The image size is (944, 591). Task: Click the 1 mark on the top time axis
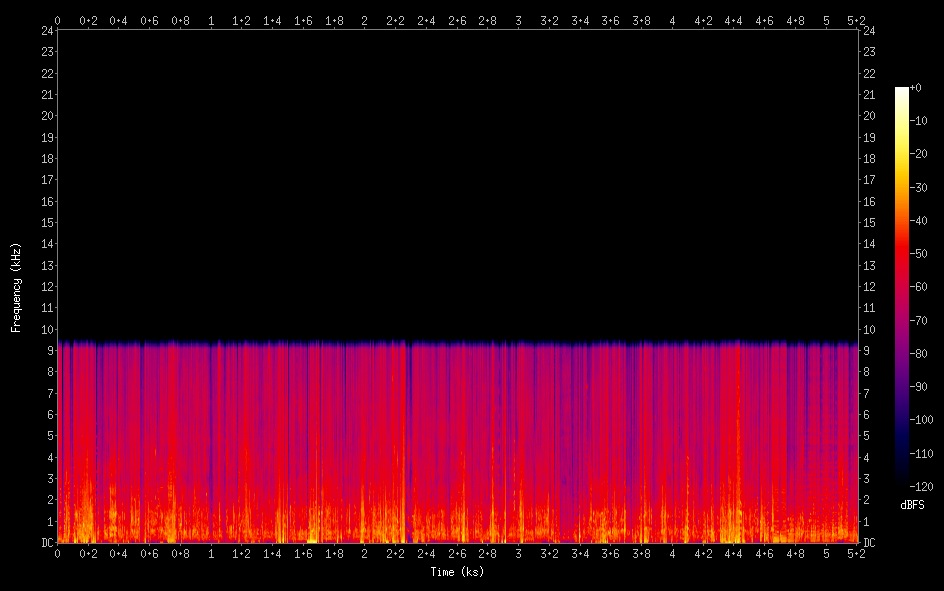[x=211, y=20]
